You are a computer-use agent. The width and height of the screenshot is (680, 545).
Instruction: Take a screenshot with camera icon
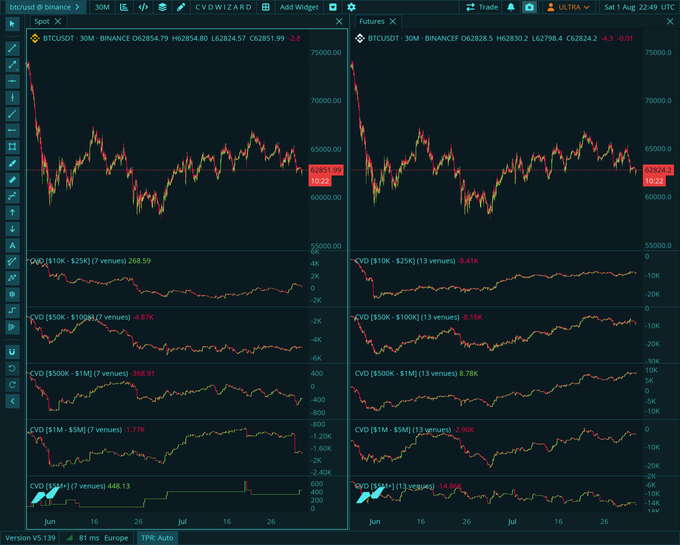(x=529, y=7)
